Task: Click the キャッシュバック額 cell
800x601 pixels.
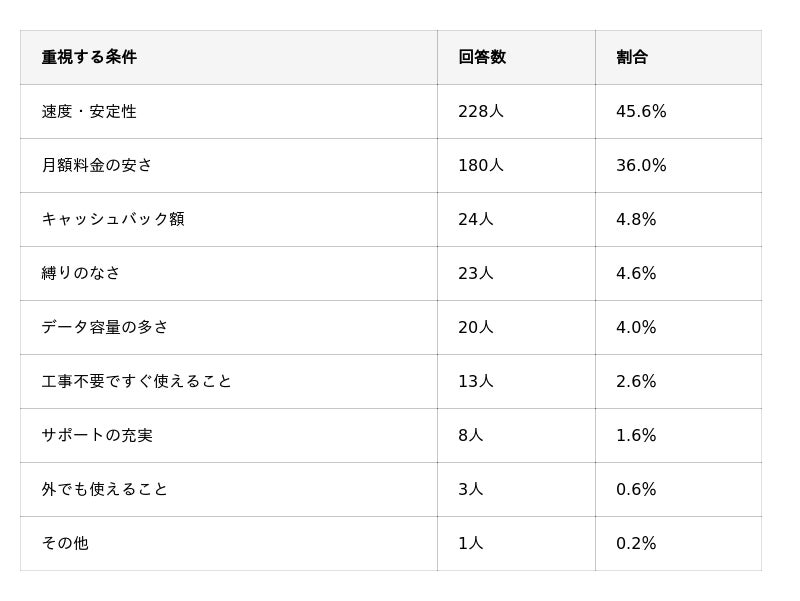Action: [113, 219]
